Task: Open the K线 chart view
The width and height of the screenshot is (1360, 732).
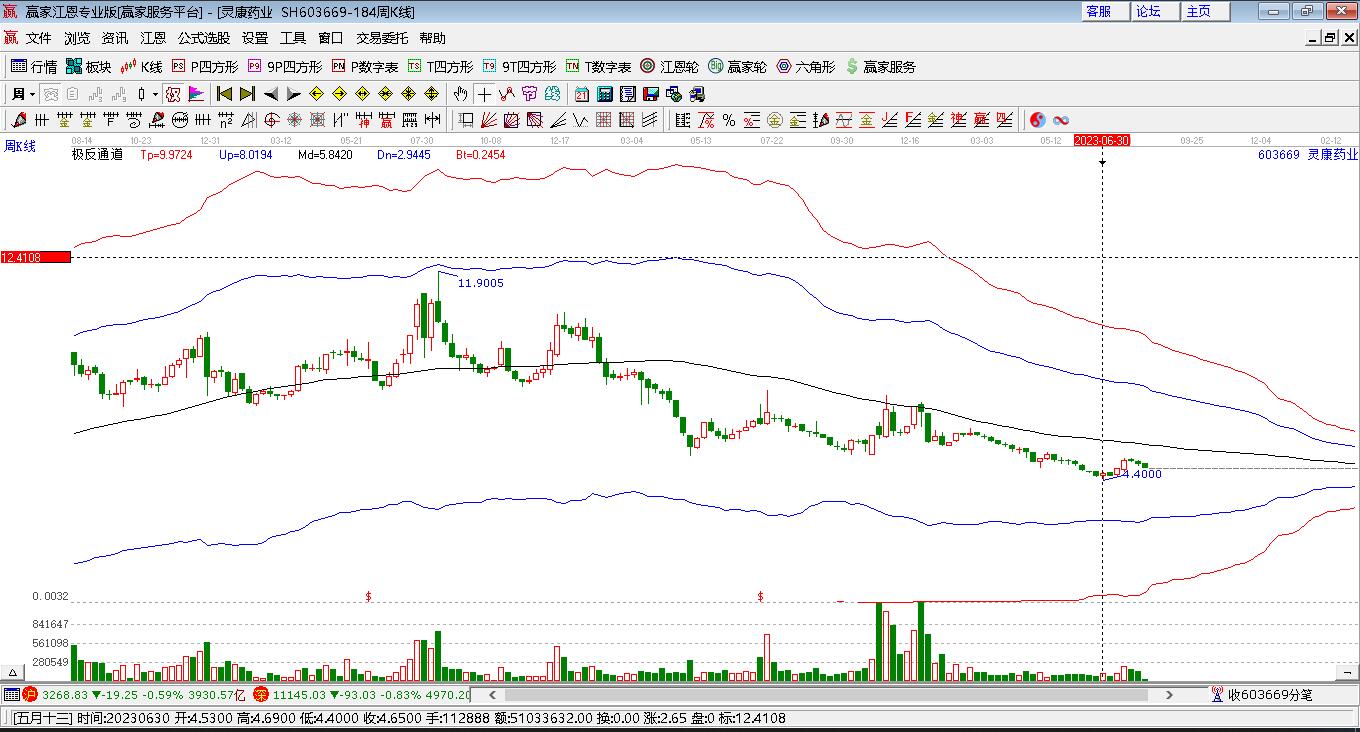Action: coord(141,67)
